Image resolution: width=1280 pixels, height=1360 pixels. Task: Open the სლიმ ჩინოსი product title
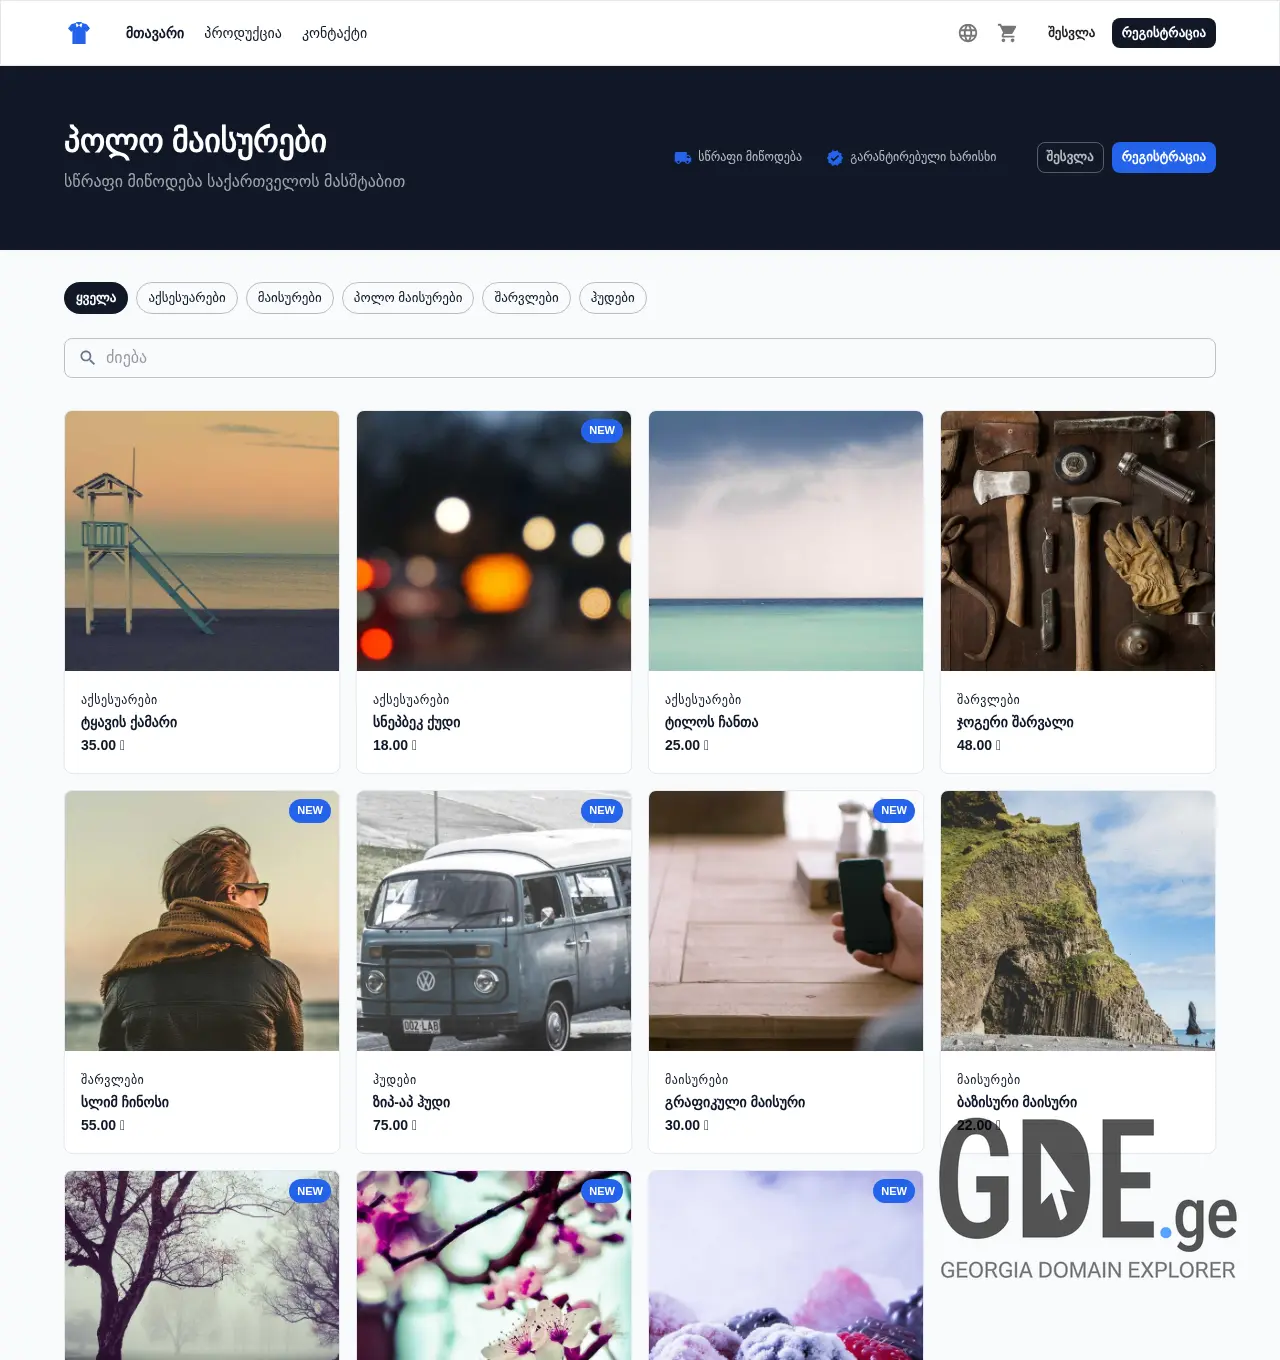coord(125,1102)
